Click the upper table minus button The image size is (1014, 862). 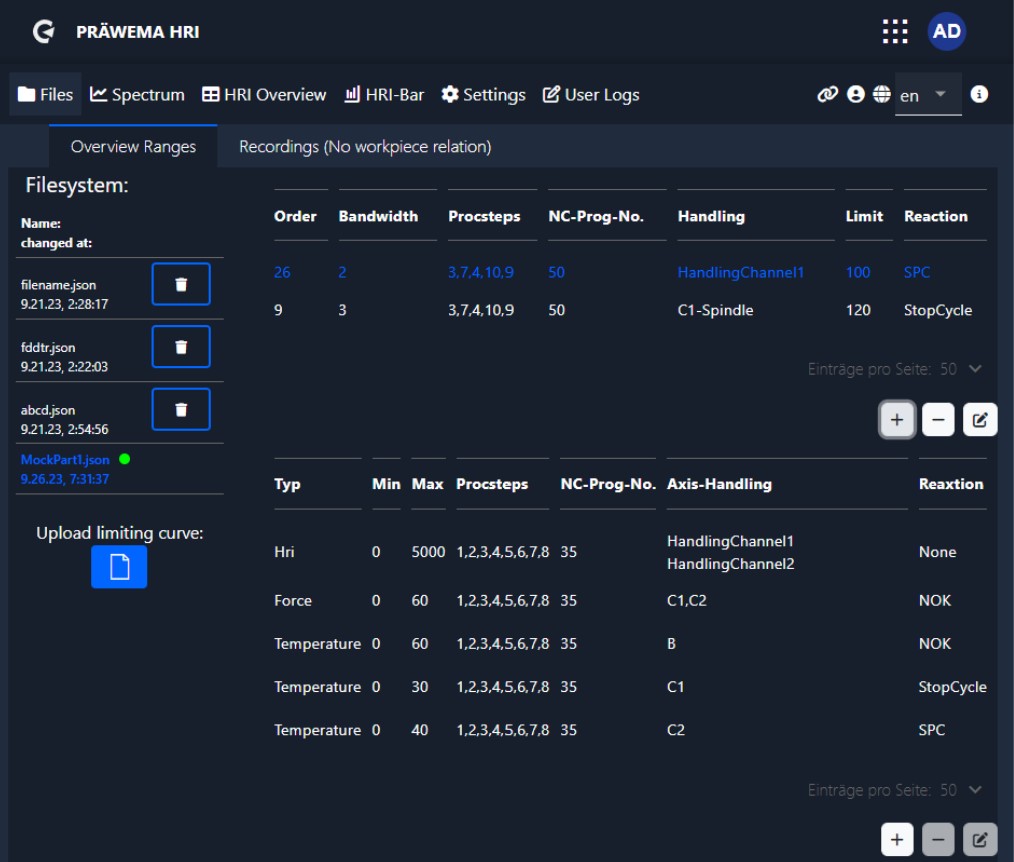click(938, 420)
